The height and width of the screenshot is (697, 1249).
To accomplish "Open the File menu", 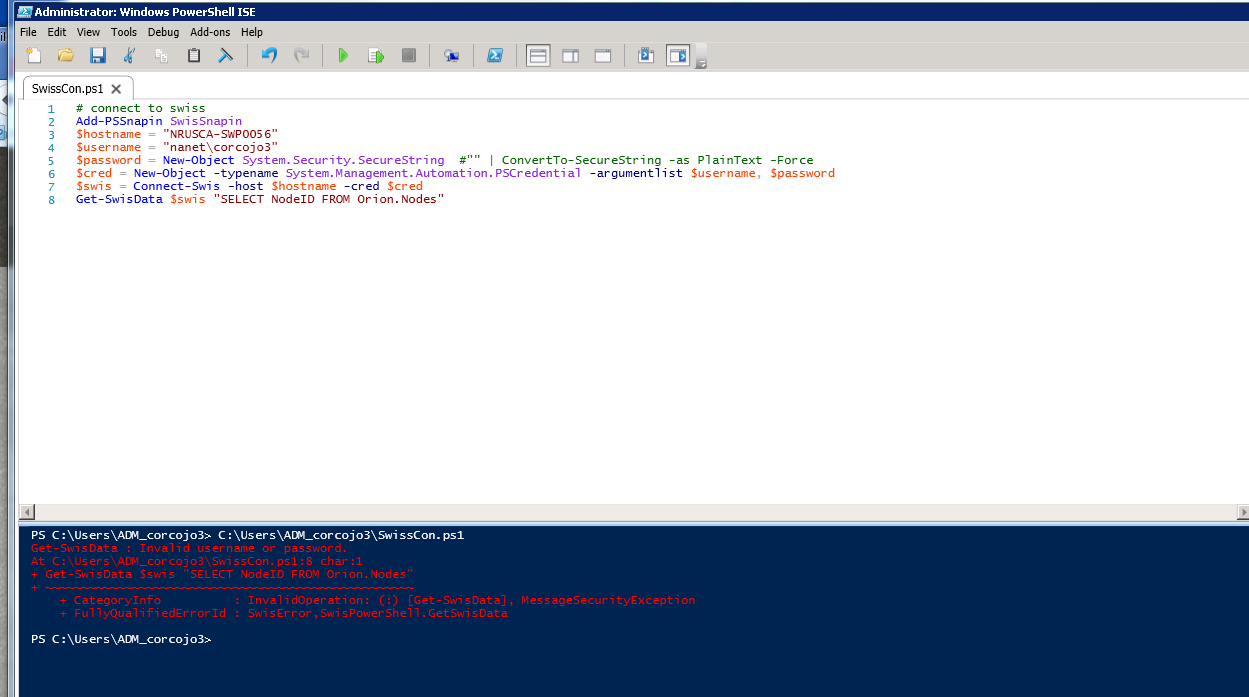I will (28, 32).
